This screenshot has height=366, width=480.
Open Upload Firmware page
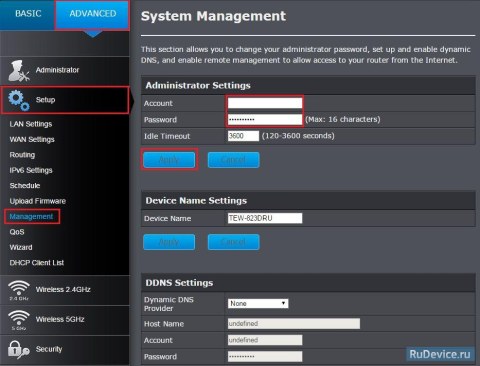38,201
